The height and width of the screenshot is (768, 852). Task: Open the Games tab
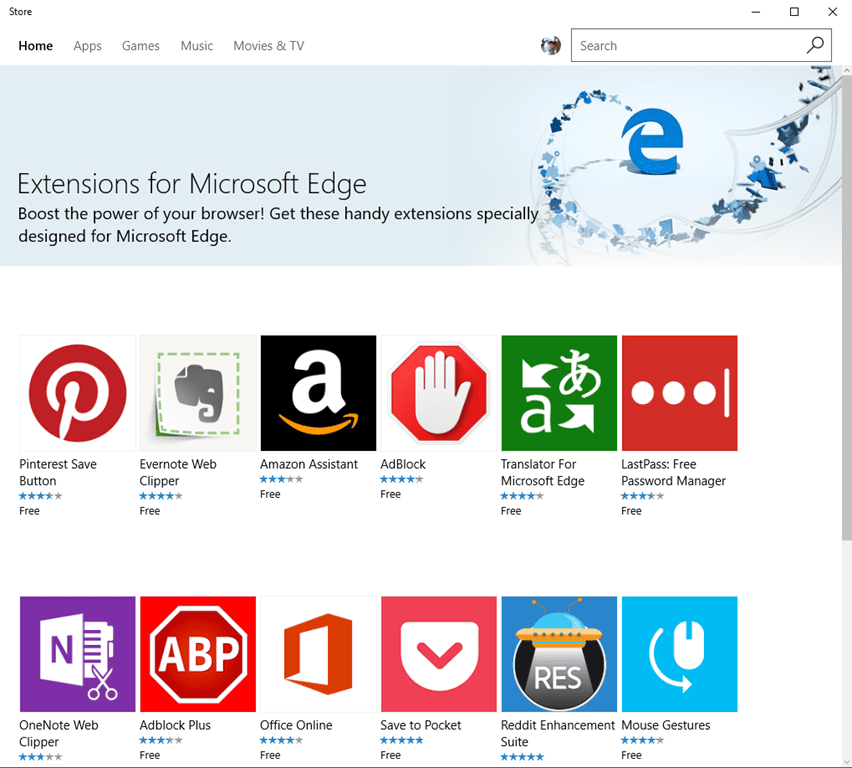[140, 46]
